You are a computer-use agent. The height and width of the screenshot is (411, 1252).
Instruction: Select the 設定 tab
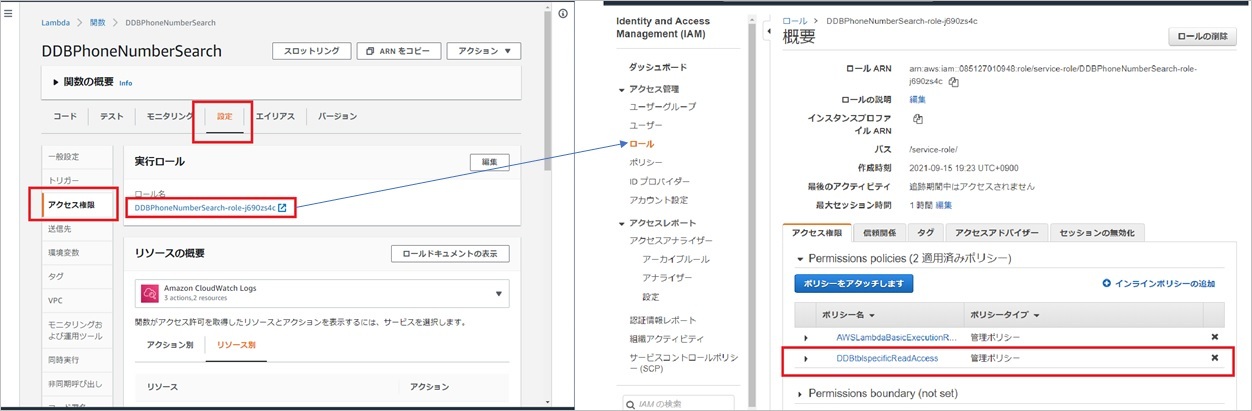point(224,116)
